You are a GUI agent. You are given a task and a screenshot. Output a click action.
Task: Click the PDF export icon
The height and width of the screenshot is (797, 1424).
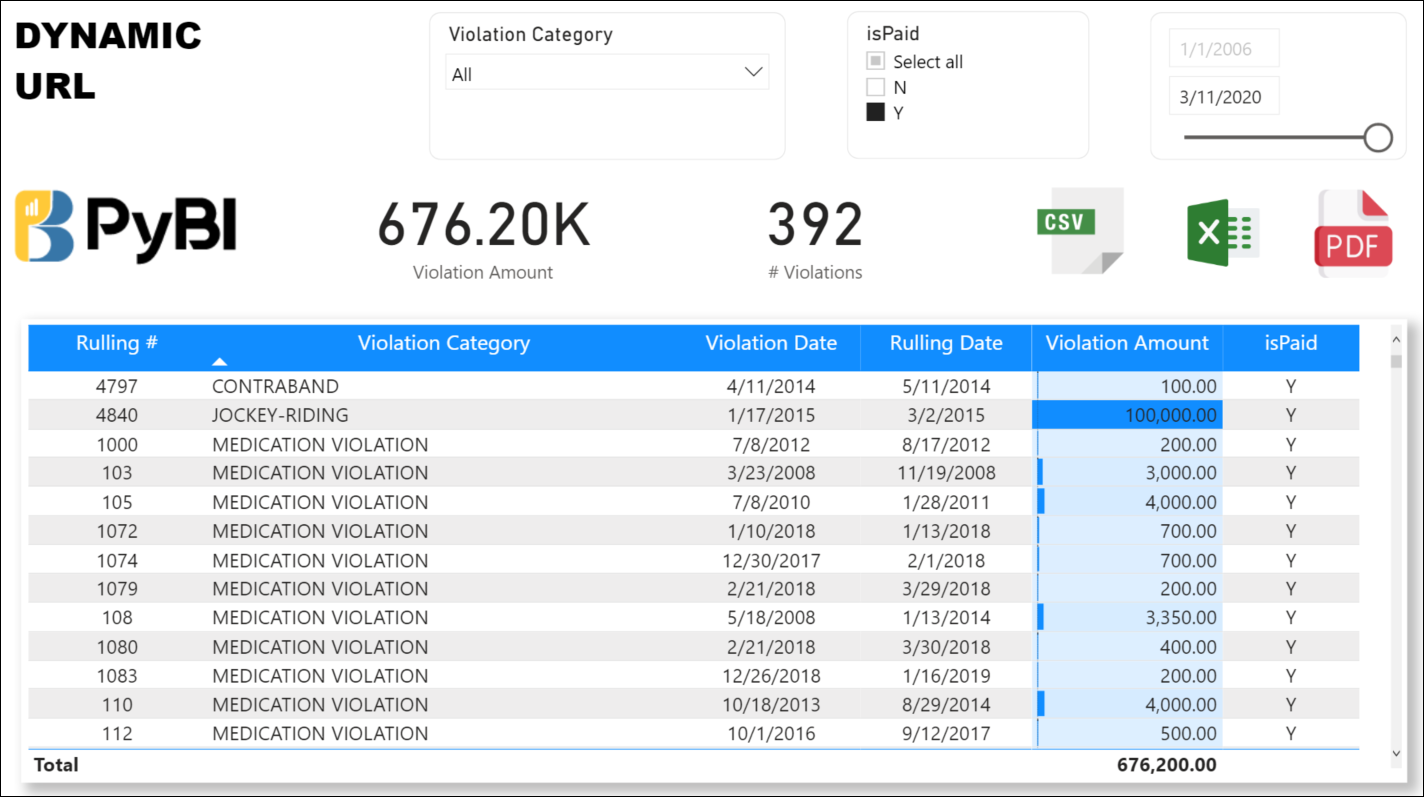click(1353, 233)
